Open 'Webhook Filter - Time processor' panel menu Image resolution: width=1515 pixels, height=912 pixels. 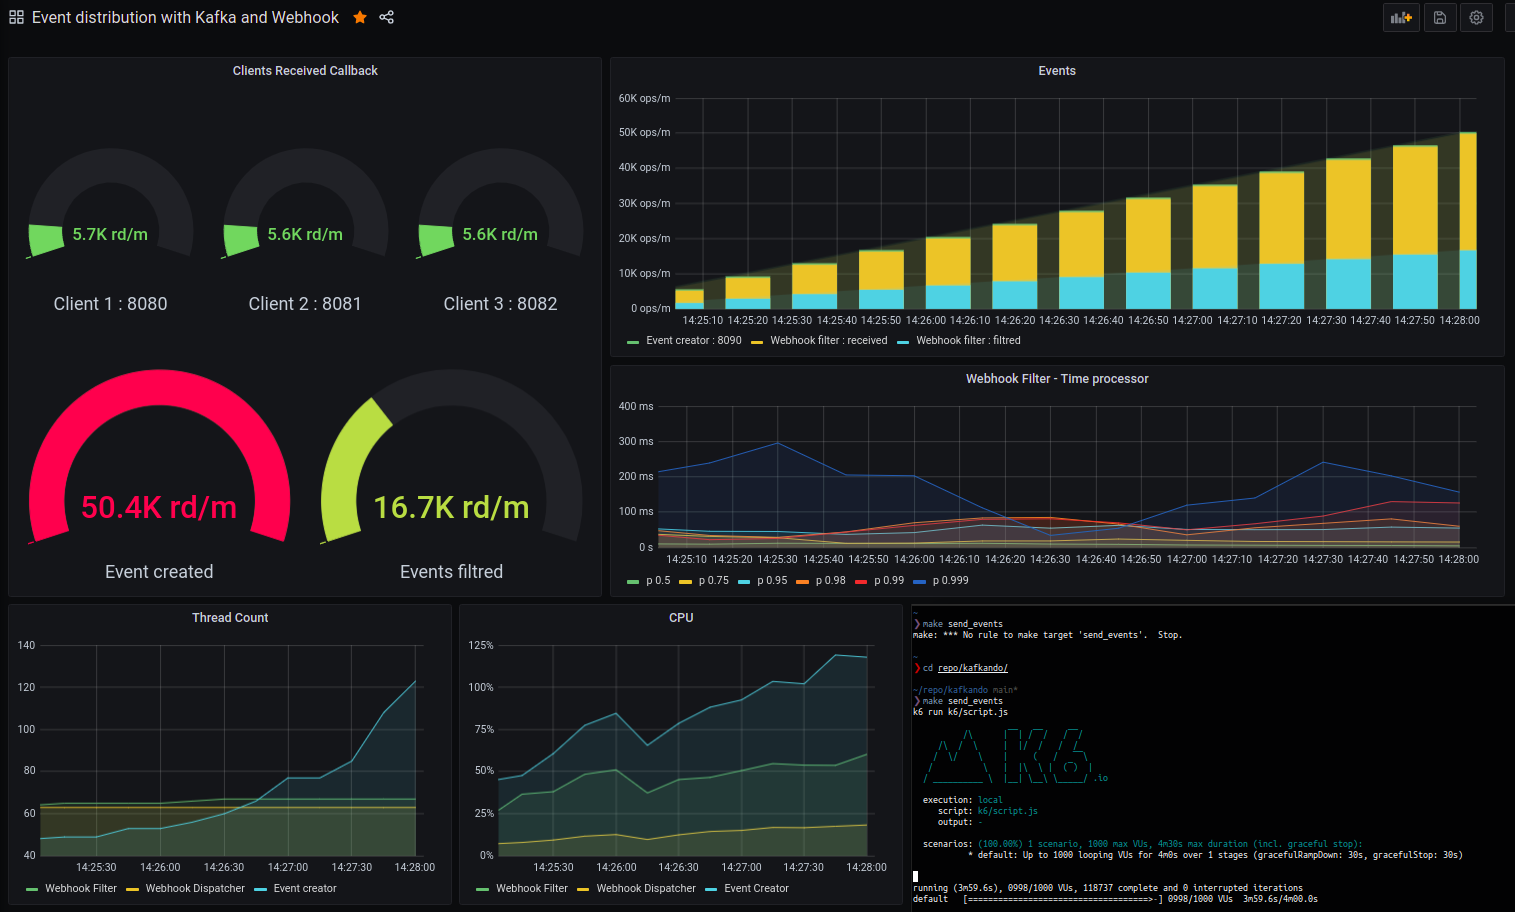click(x=1057, y=379)
